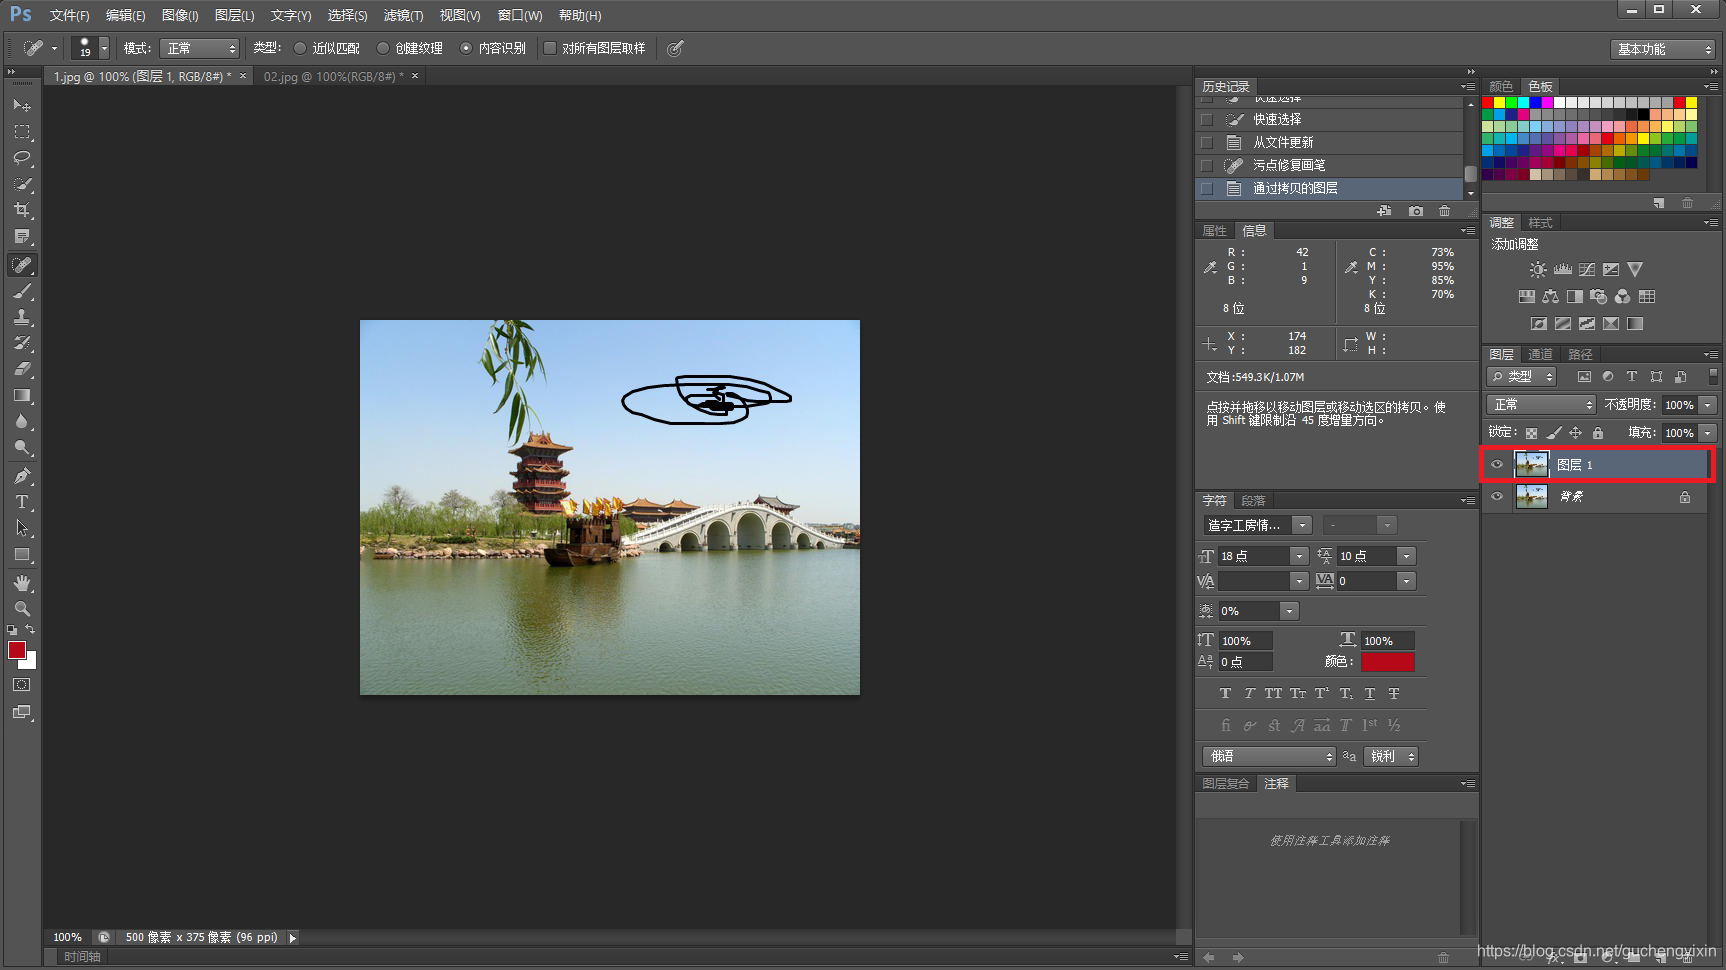Hide the 背景 layer visibility eye
1726x970 pixels.
1497,496
